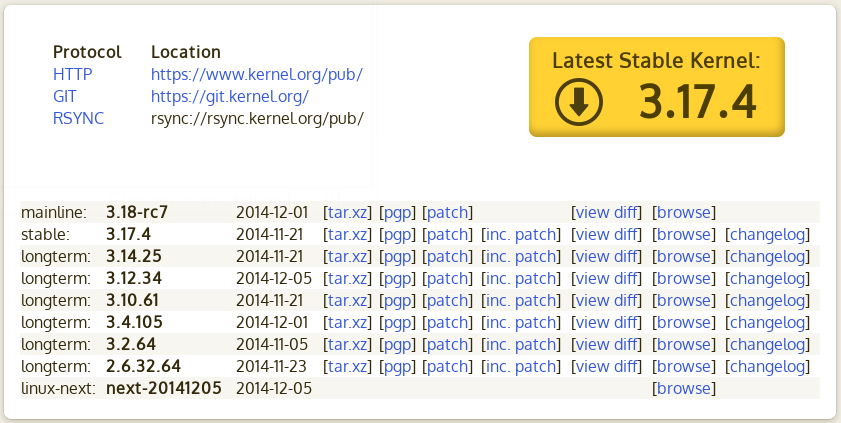Image resolution: width=841 pixels, height=423 pixels.
Task: Visit https://git.kernel.org/ location link
Action: point(229,96)
